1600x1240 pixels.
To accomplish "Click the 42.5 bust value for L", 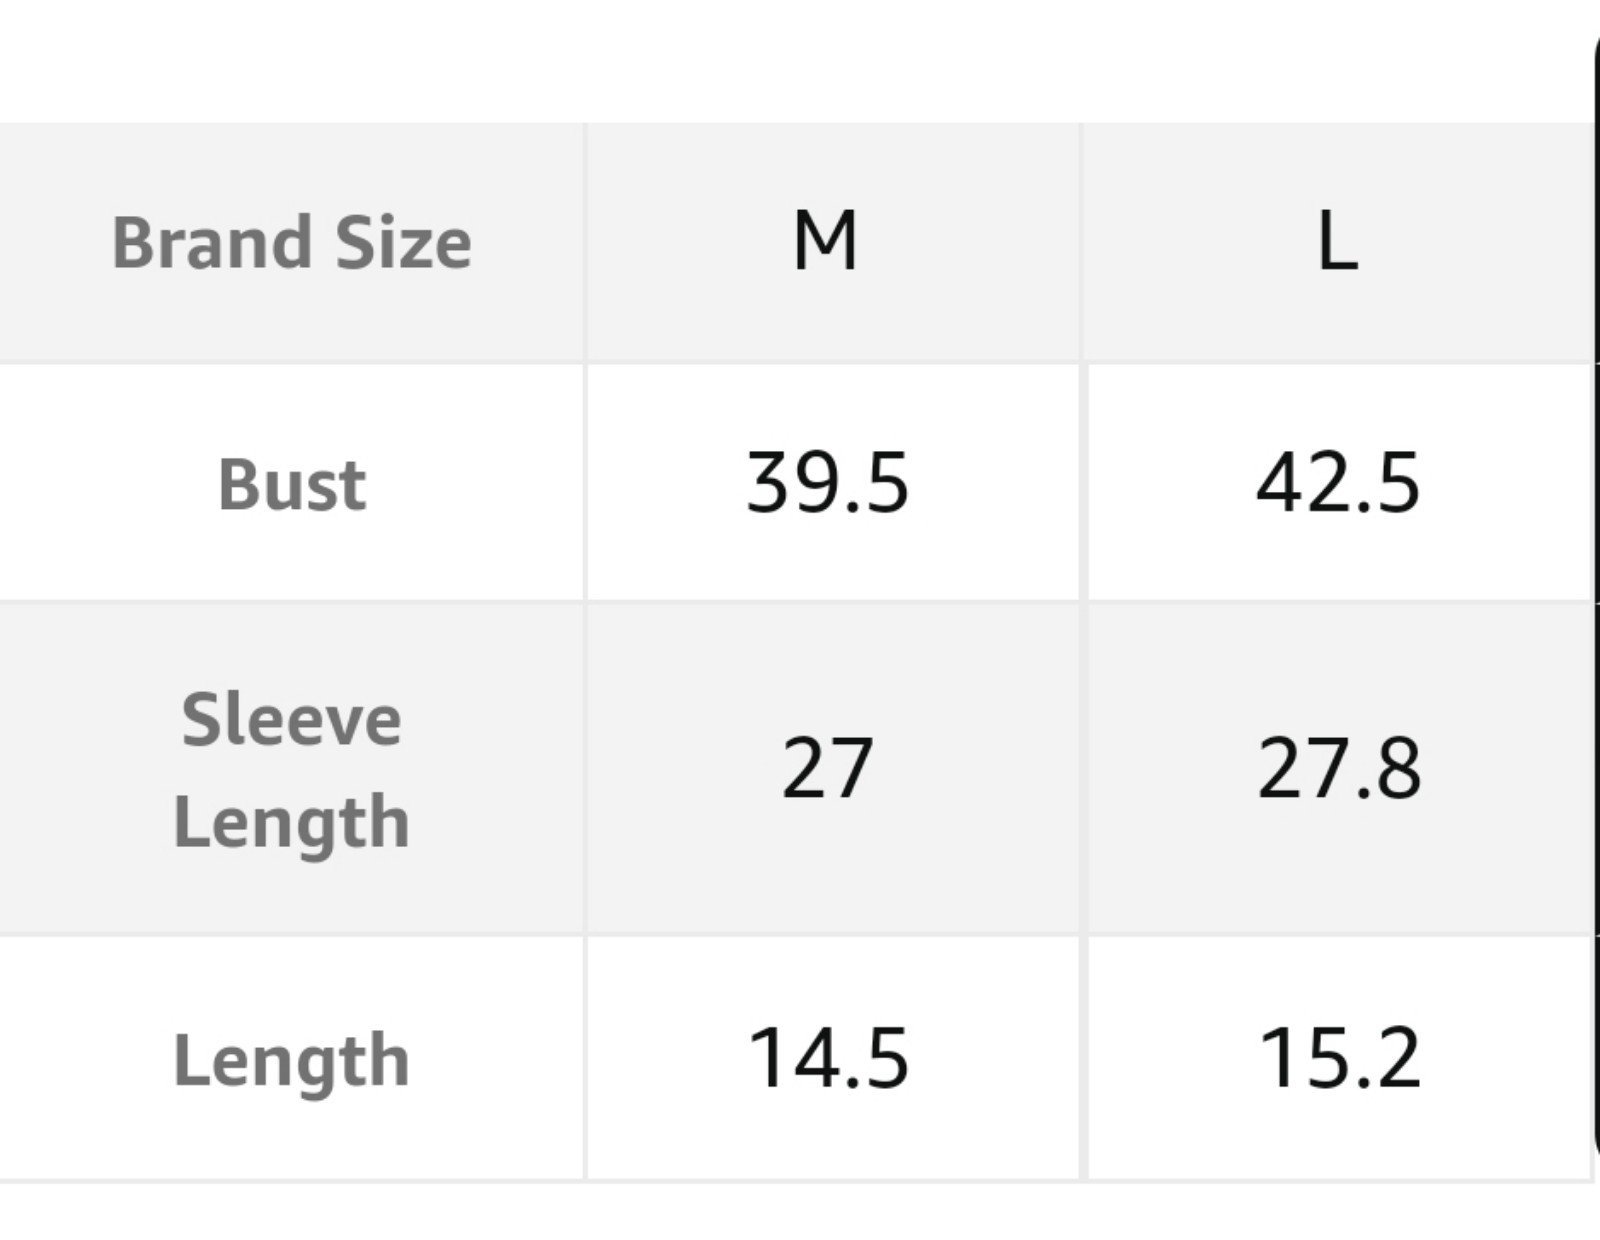I will tap(1338, 484).
